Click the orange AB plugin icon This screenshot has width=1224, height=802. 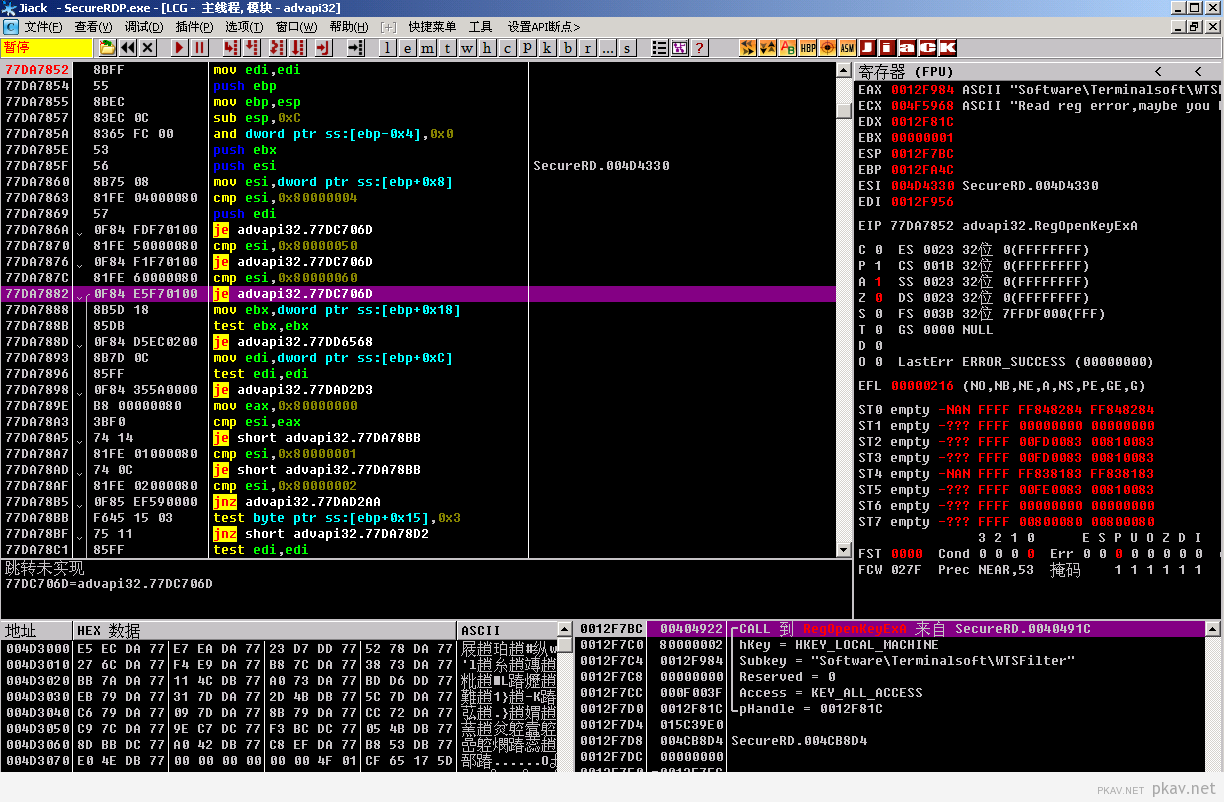[x=788, y=47]
